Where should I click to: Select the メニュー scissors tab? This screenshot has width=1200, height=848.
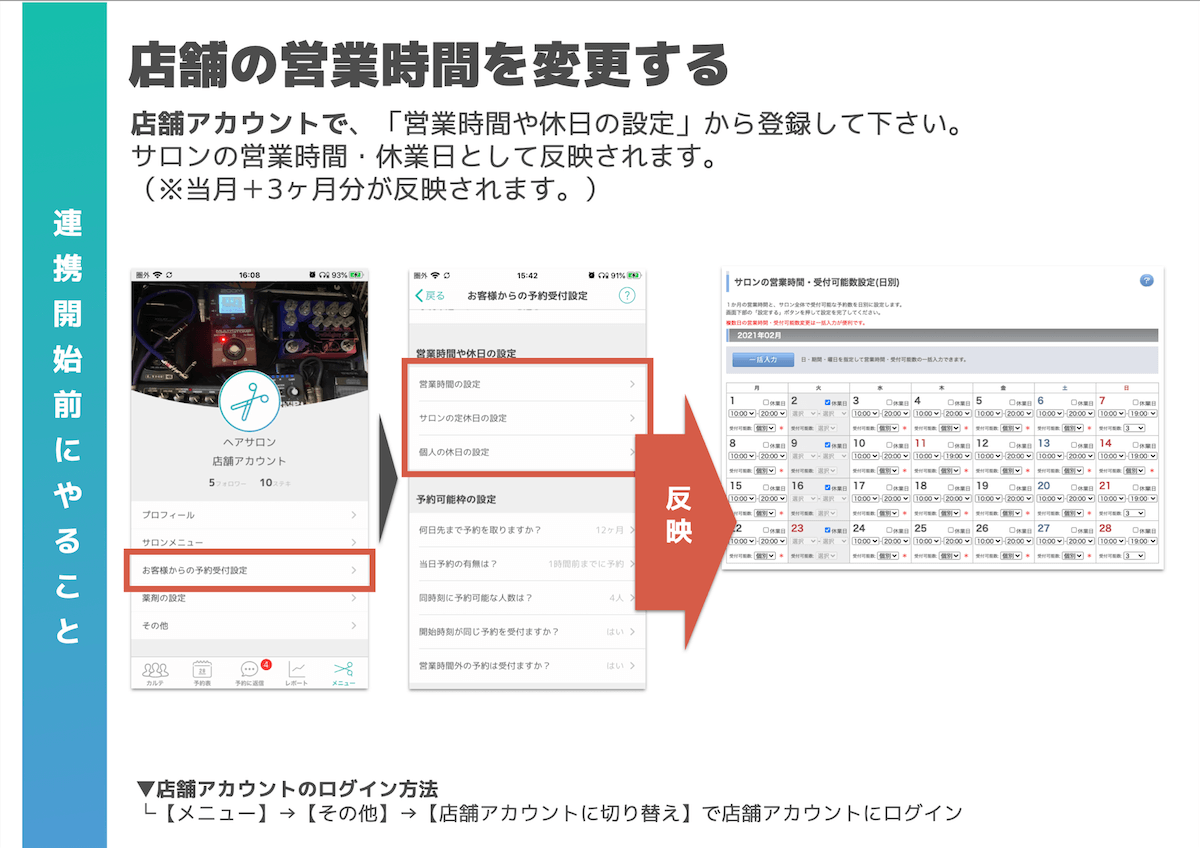343,672
